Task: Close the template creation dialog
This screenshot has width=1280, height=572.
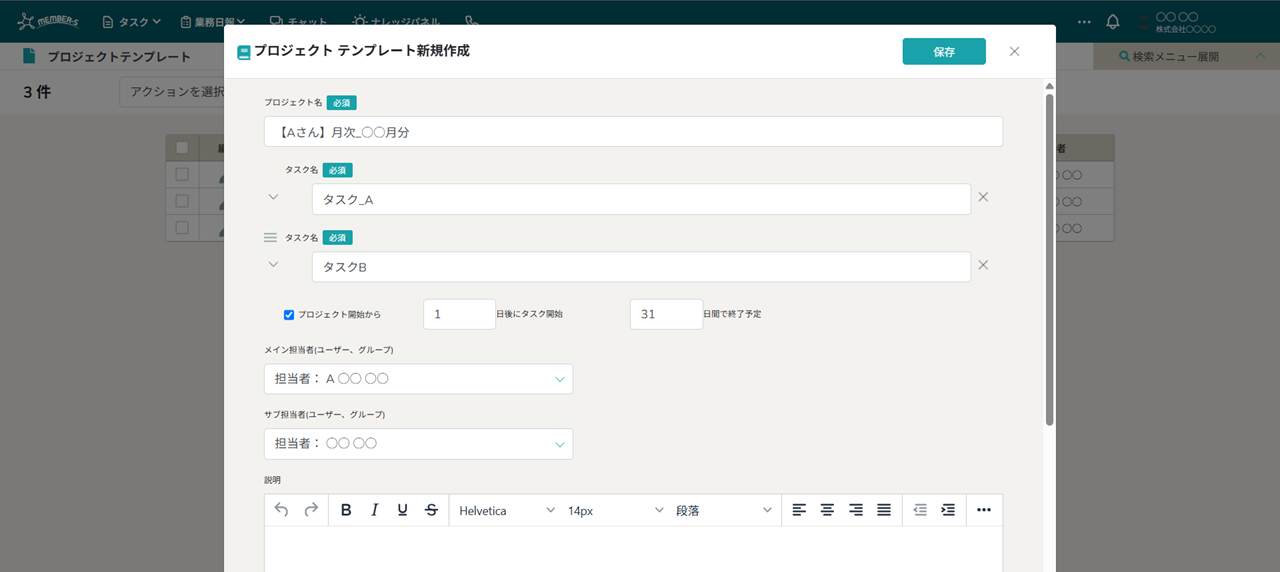Action: pyautogui.click(x=1014, y=51)
